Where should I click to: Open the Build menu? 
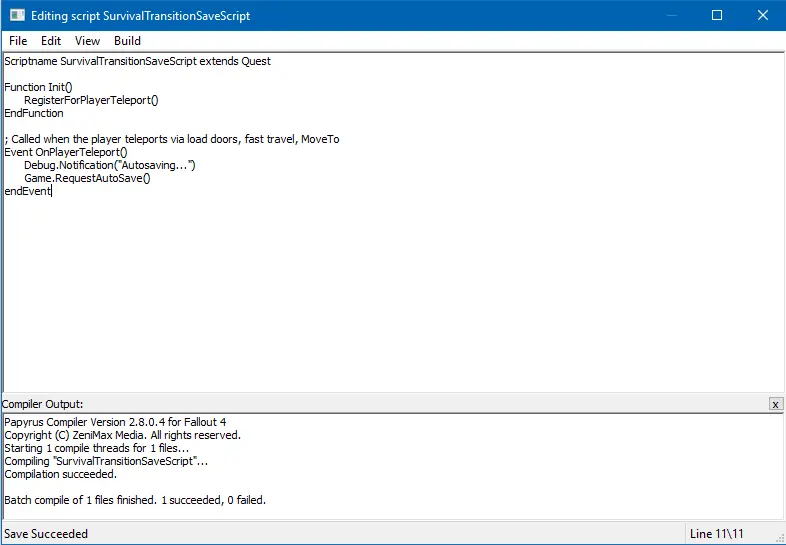[127, 41]
